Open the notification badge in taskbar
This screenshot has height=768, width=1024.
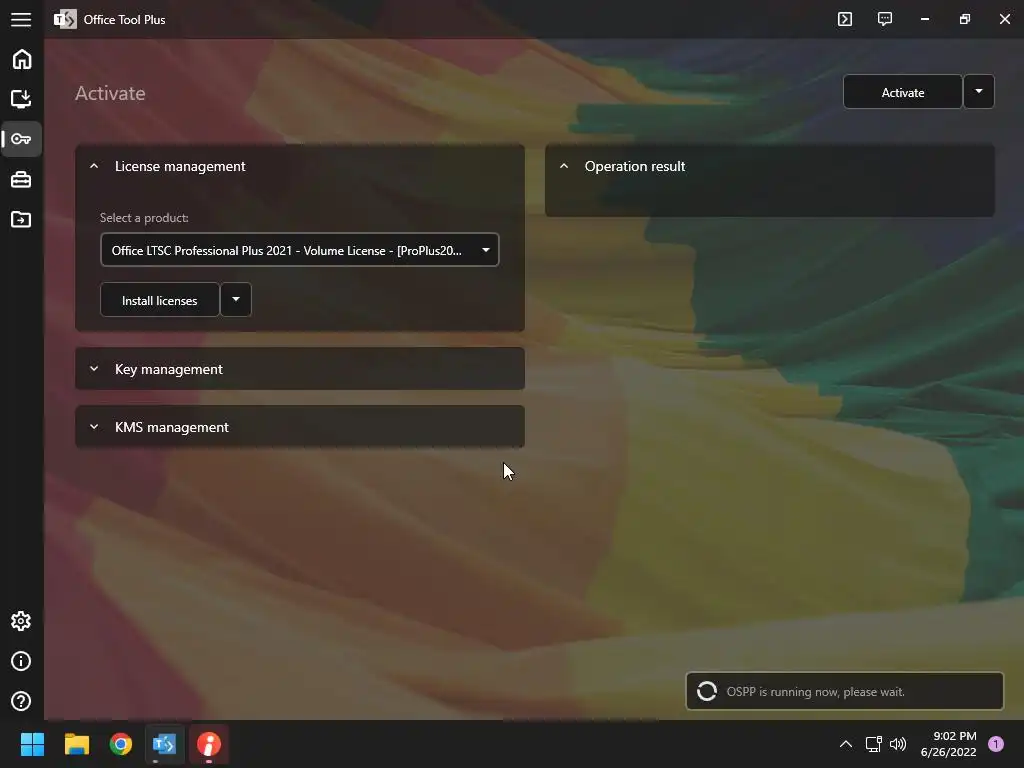point(996,744)
